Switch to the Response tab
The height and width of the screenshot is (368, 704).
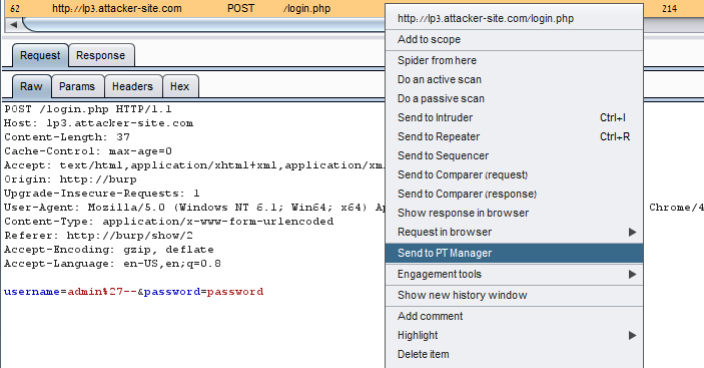coord(101,56)
